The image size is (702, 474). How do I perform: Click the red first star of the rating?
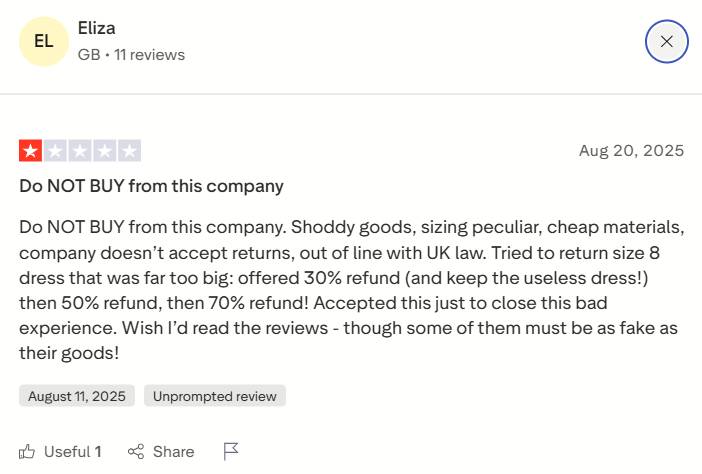click(30, 152)
